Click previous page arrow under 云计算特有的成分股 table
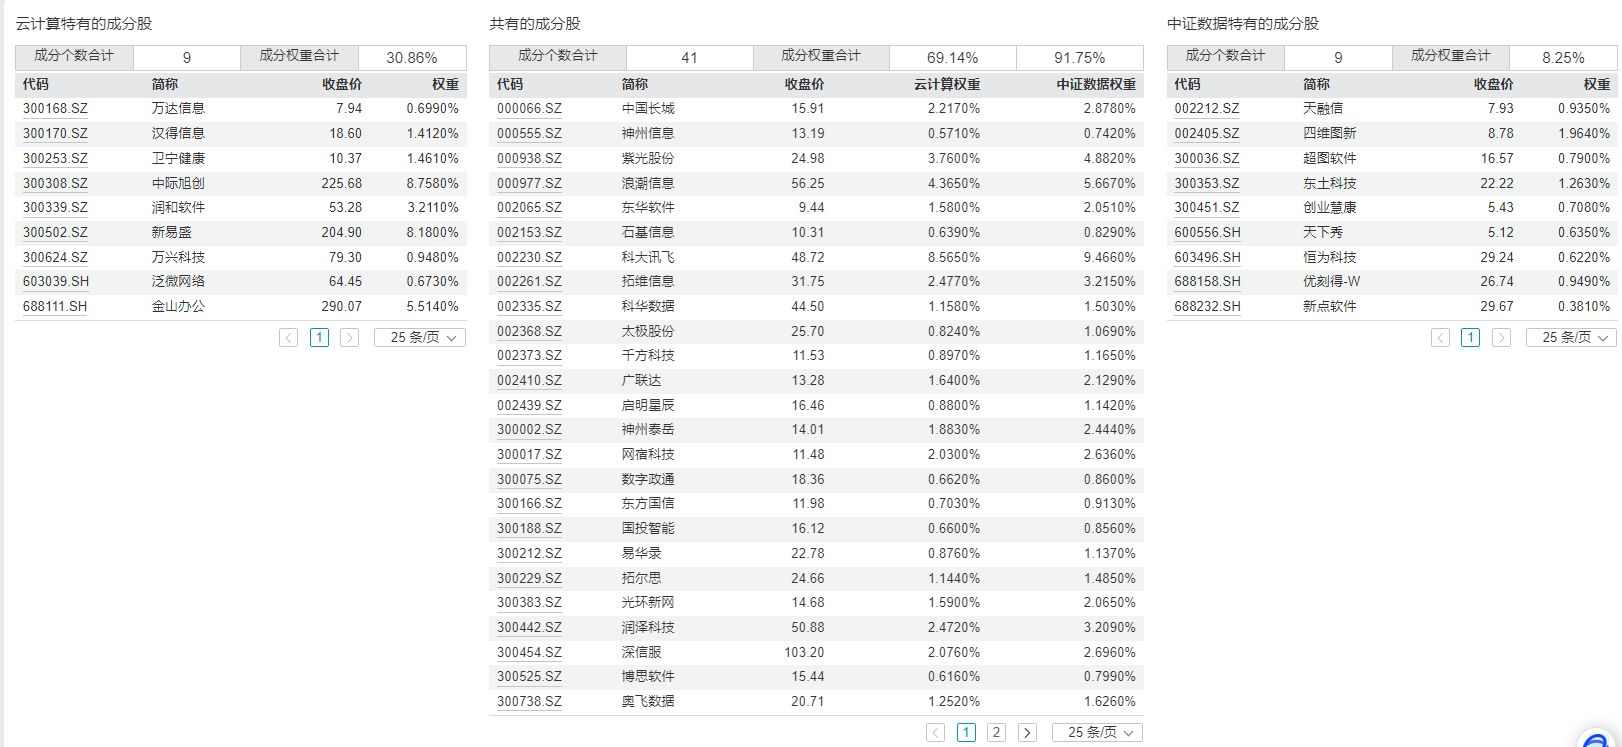Image resolution: width=1622 pixels, height=747 pixels. (x=289, y=338)
